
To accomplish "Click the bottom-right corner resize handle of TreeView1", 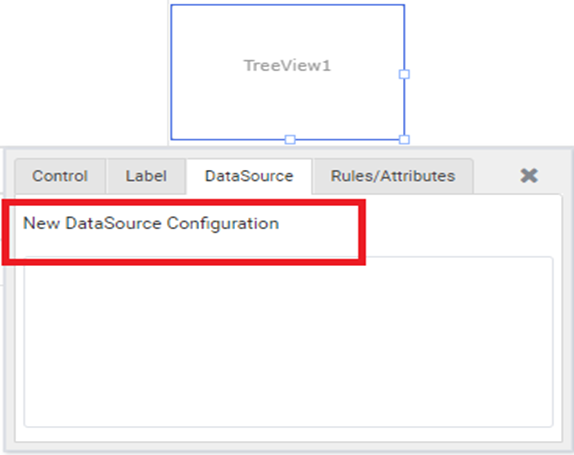I will 404,139.
